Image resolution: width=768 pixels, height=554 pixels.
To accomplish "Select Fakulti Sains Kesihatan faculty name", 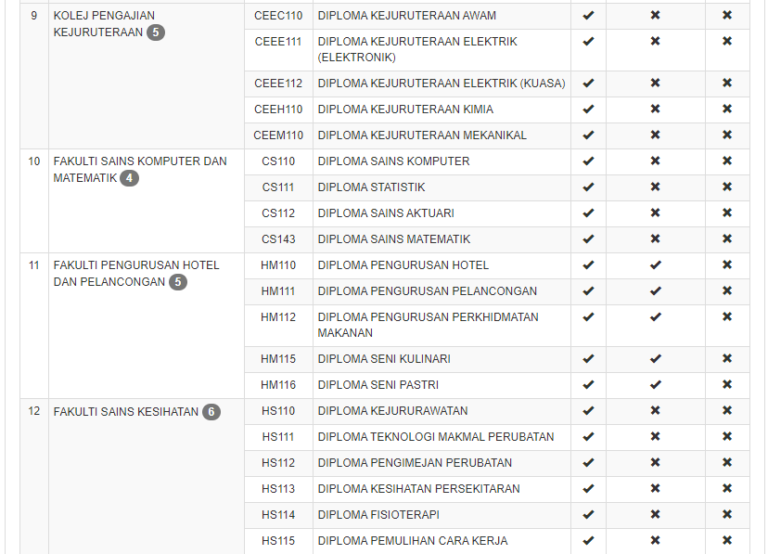I will click(x=126, y=411).
